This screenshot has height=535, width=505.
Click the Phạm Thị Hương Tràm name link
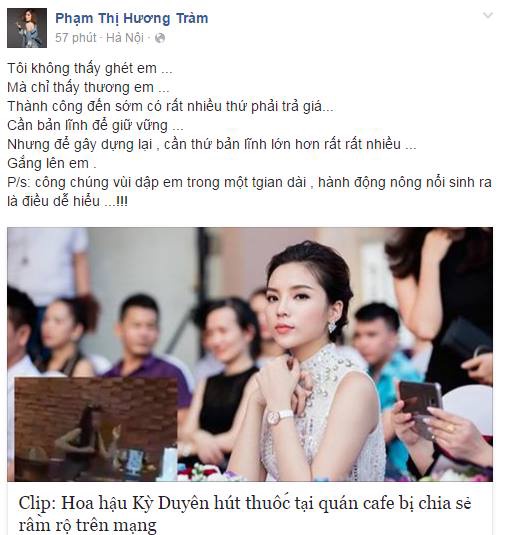[132, 18]
